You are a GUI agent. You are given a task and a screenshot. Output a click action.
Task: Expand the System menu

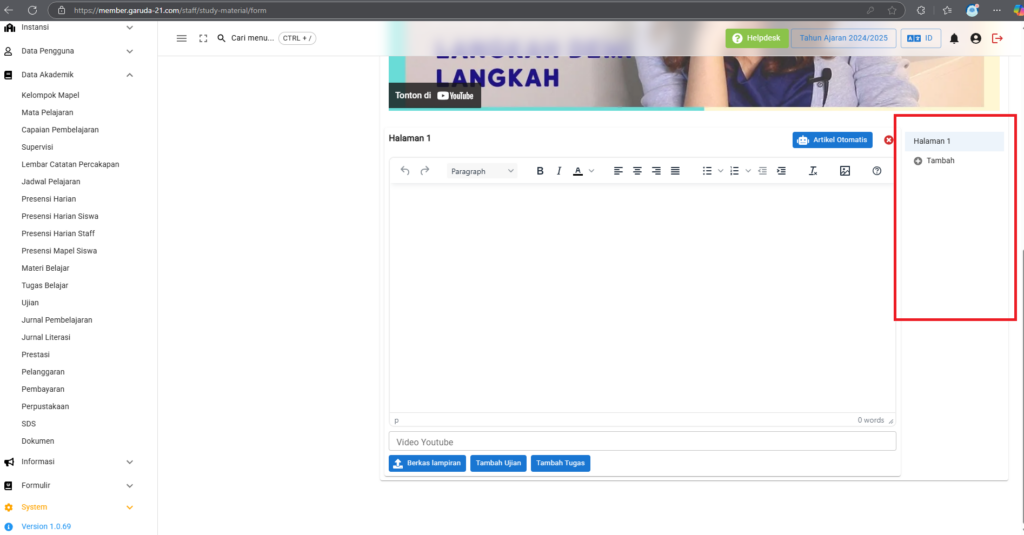coord(68,507)
